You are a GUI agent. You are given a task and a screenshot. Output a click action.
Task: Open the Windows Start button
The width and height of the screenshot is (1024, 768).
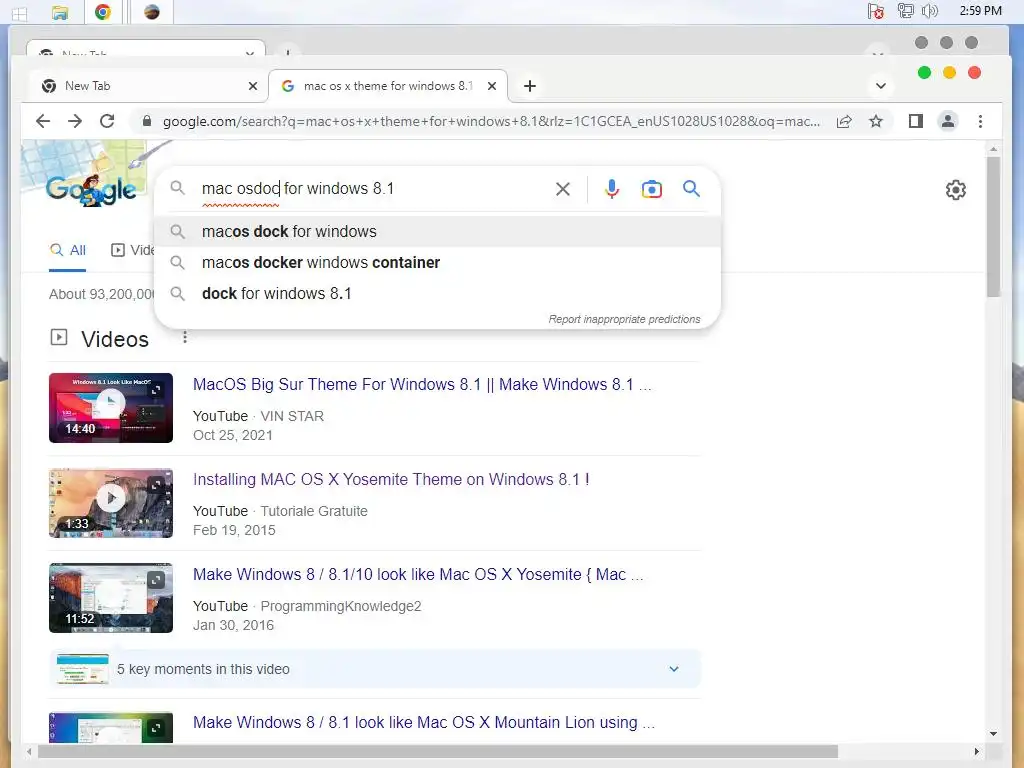coord(20,13)
